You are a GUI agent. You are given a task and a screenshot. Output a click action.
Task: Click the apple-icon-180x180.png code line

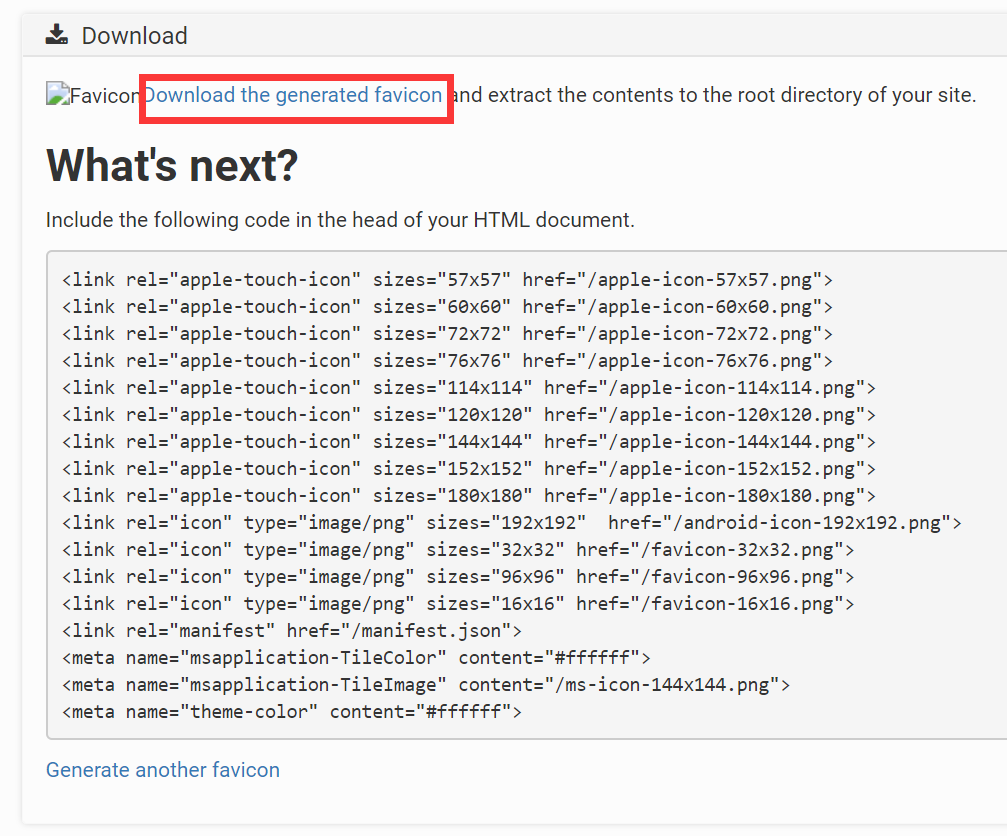click(x=468, y=496)
